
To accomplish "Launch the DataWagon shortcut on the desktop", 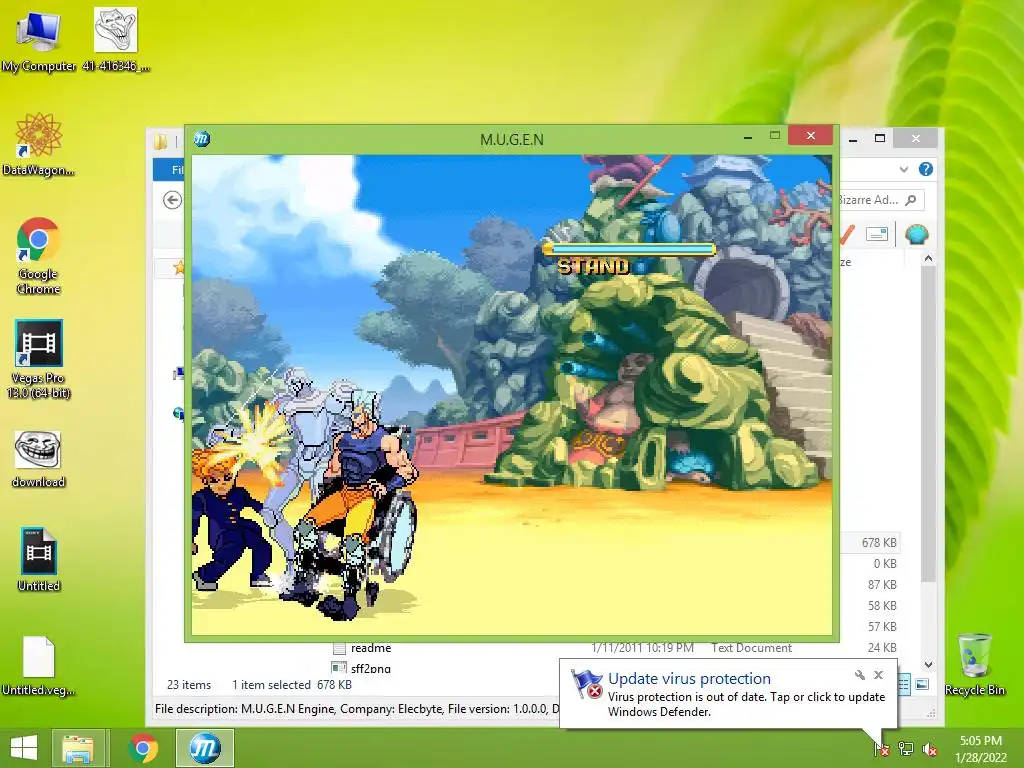I will pos(39,145).
